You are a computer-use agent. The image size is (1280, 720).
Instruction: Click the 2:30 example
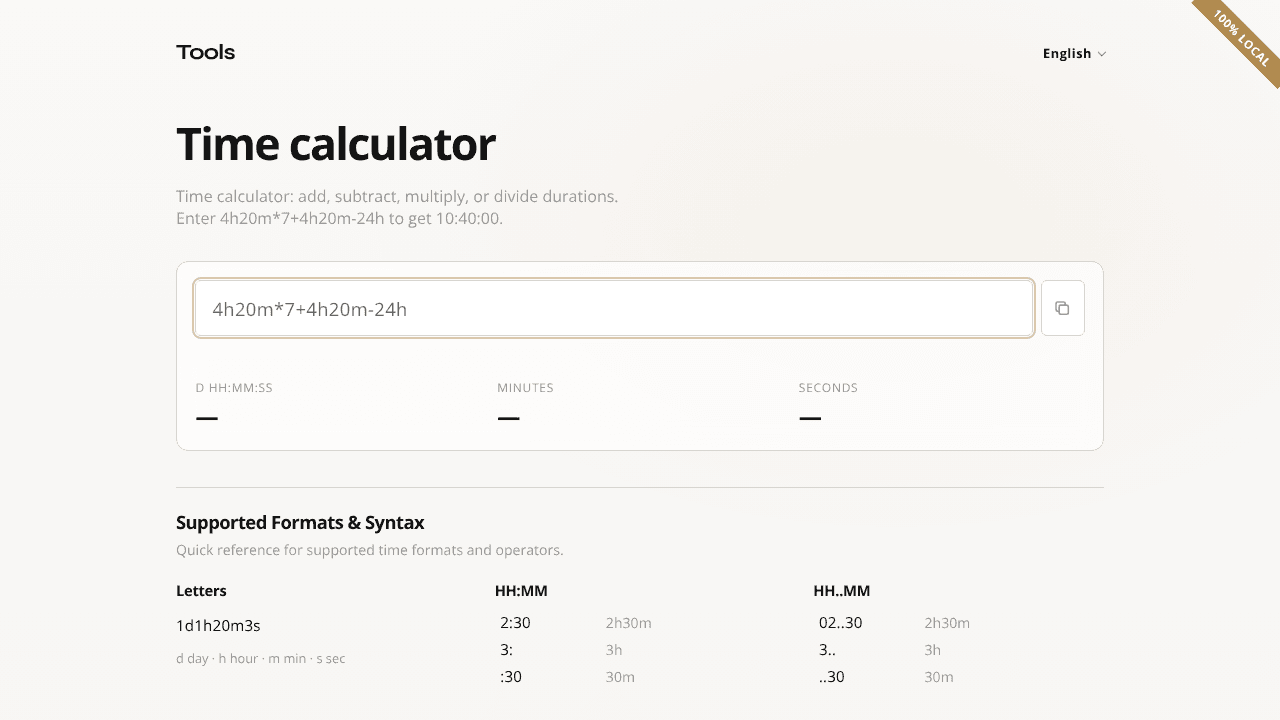coord(515,623)
